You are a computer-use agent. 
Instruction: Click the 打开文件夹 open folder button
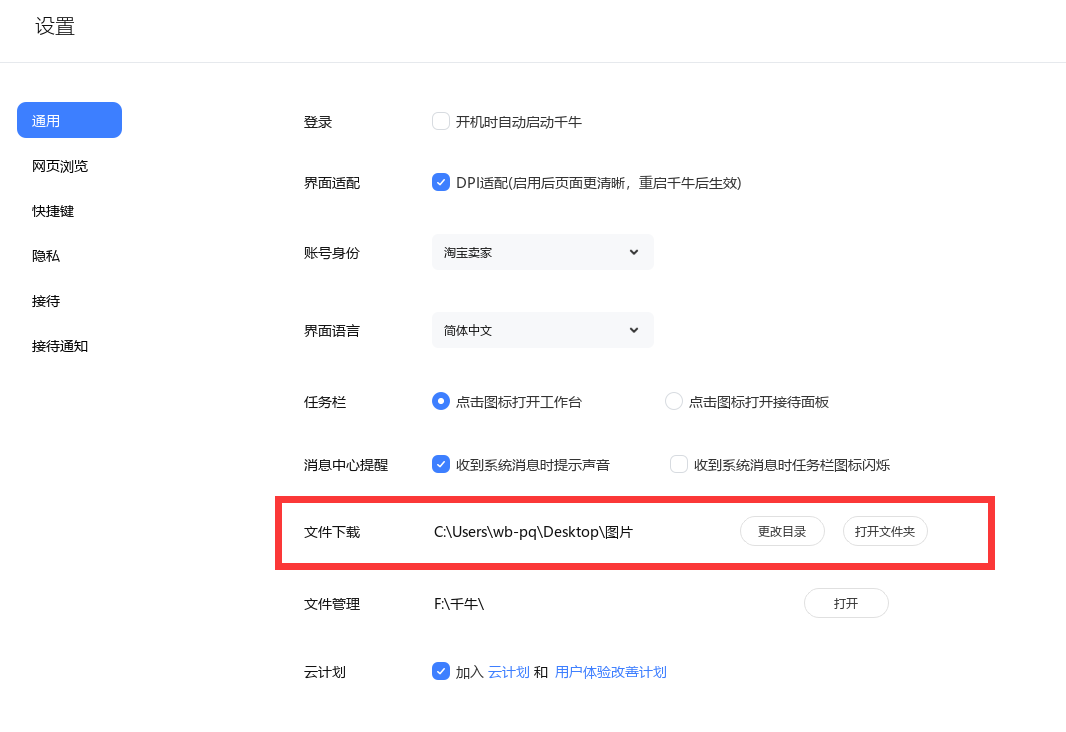(885, 531)
